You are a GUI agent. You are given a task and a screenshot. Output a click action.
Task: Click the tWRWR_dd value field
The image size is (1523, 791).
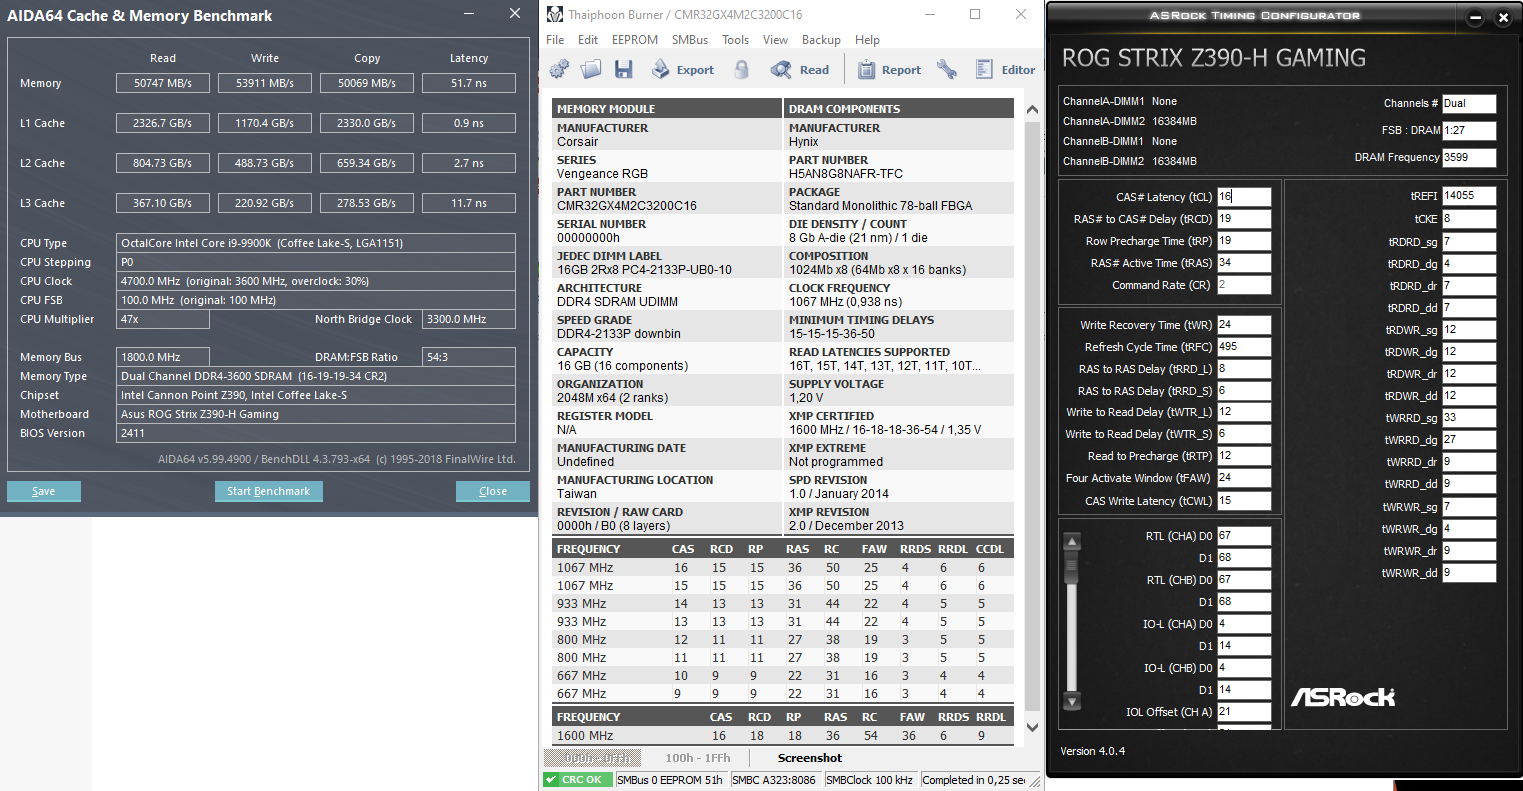click(1469, 573)
